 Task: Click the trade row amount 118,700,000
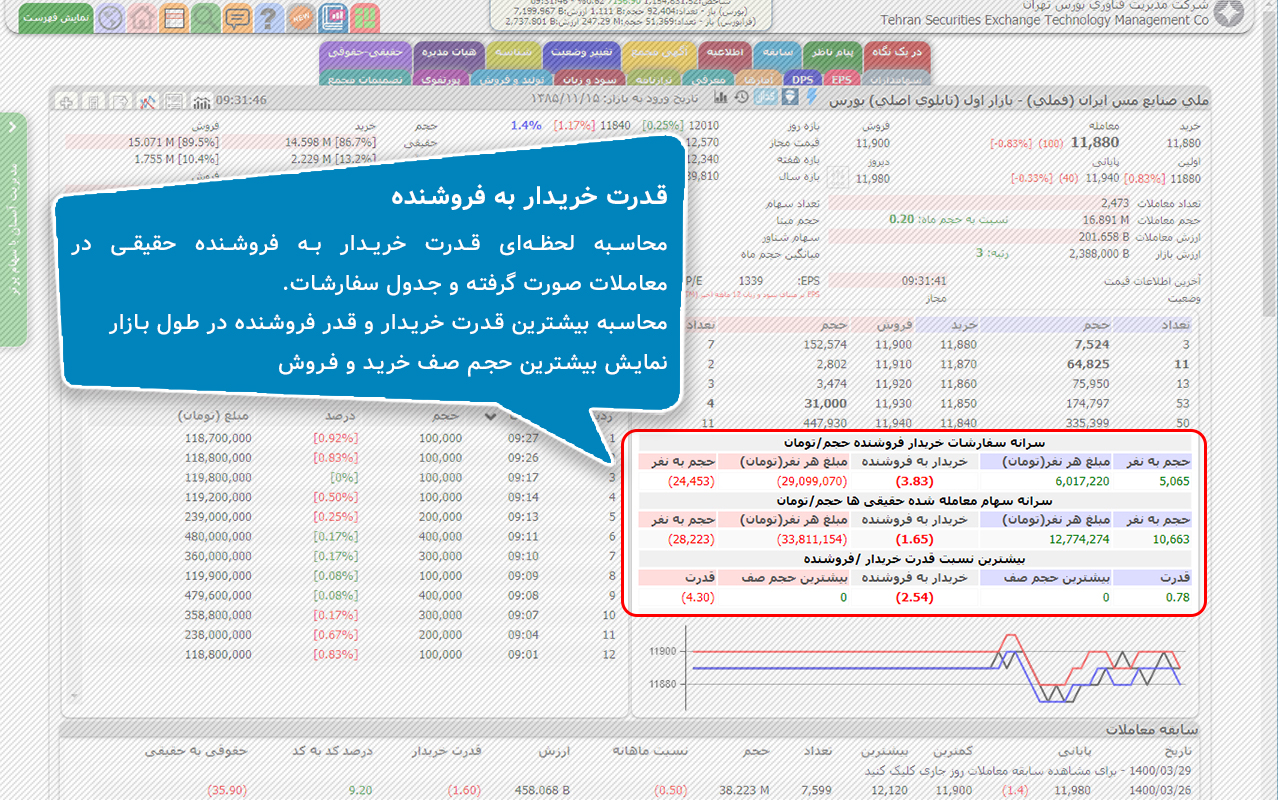click(218, 438)
